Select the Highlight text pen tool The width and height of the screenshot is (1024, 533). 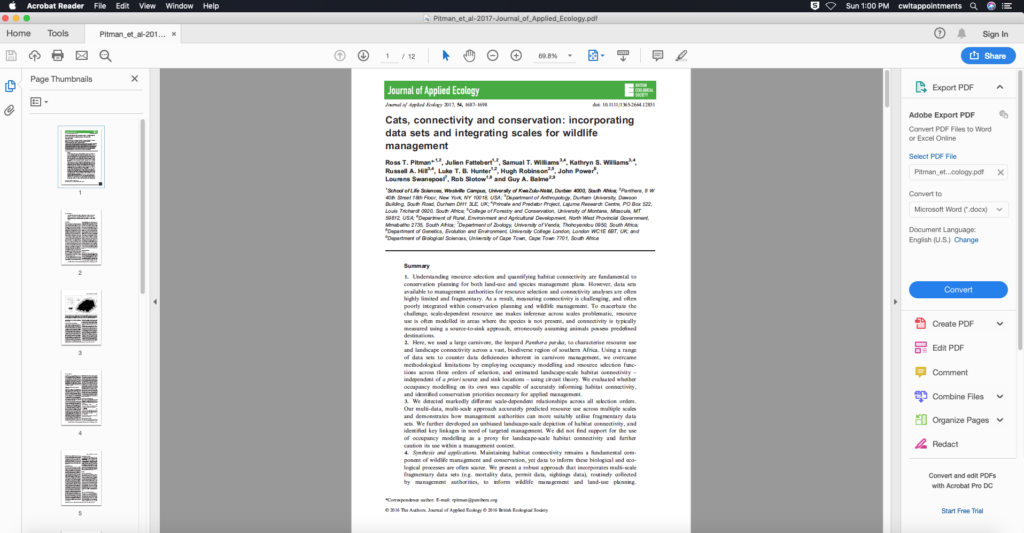[x=682, y=55]
